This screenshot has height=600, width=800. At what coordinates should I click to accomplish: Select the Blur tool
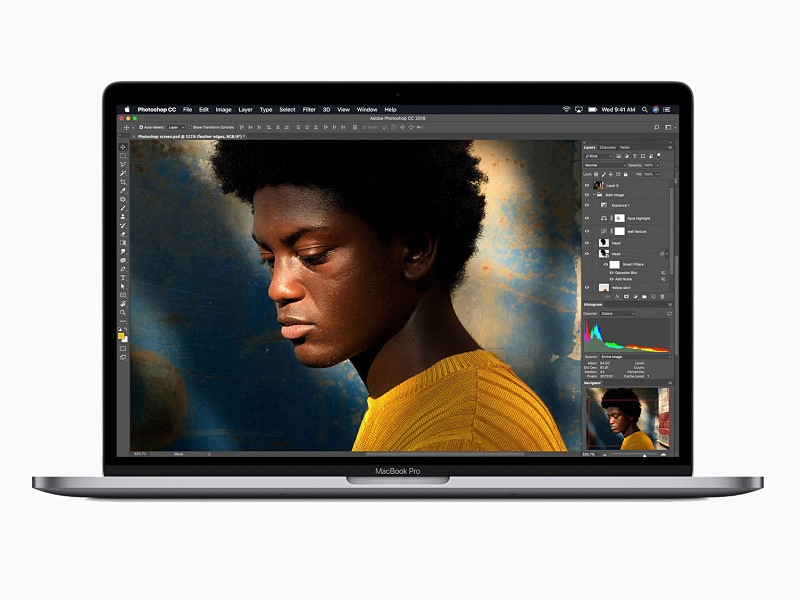(x=123, y=251)
